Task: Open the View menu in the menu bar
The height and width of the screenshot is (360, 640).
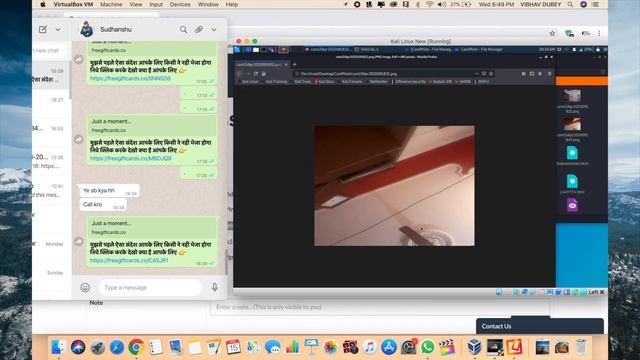Action: (136, 4)
